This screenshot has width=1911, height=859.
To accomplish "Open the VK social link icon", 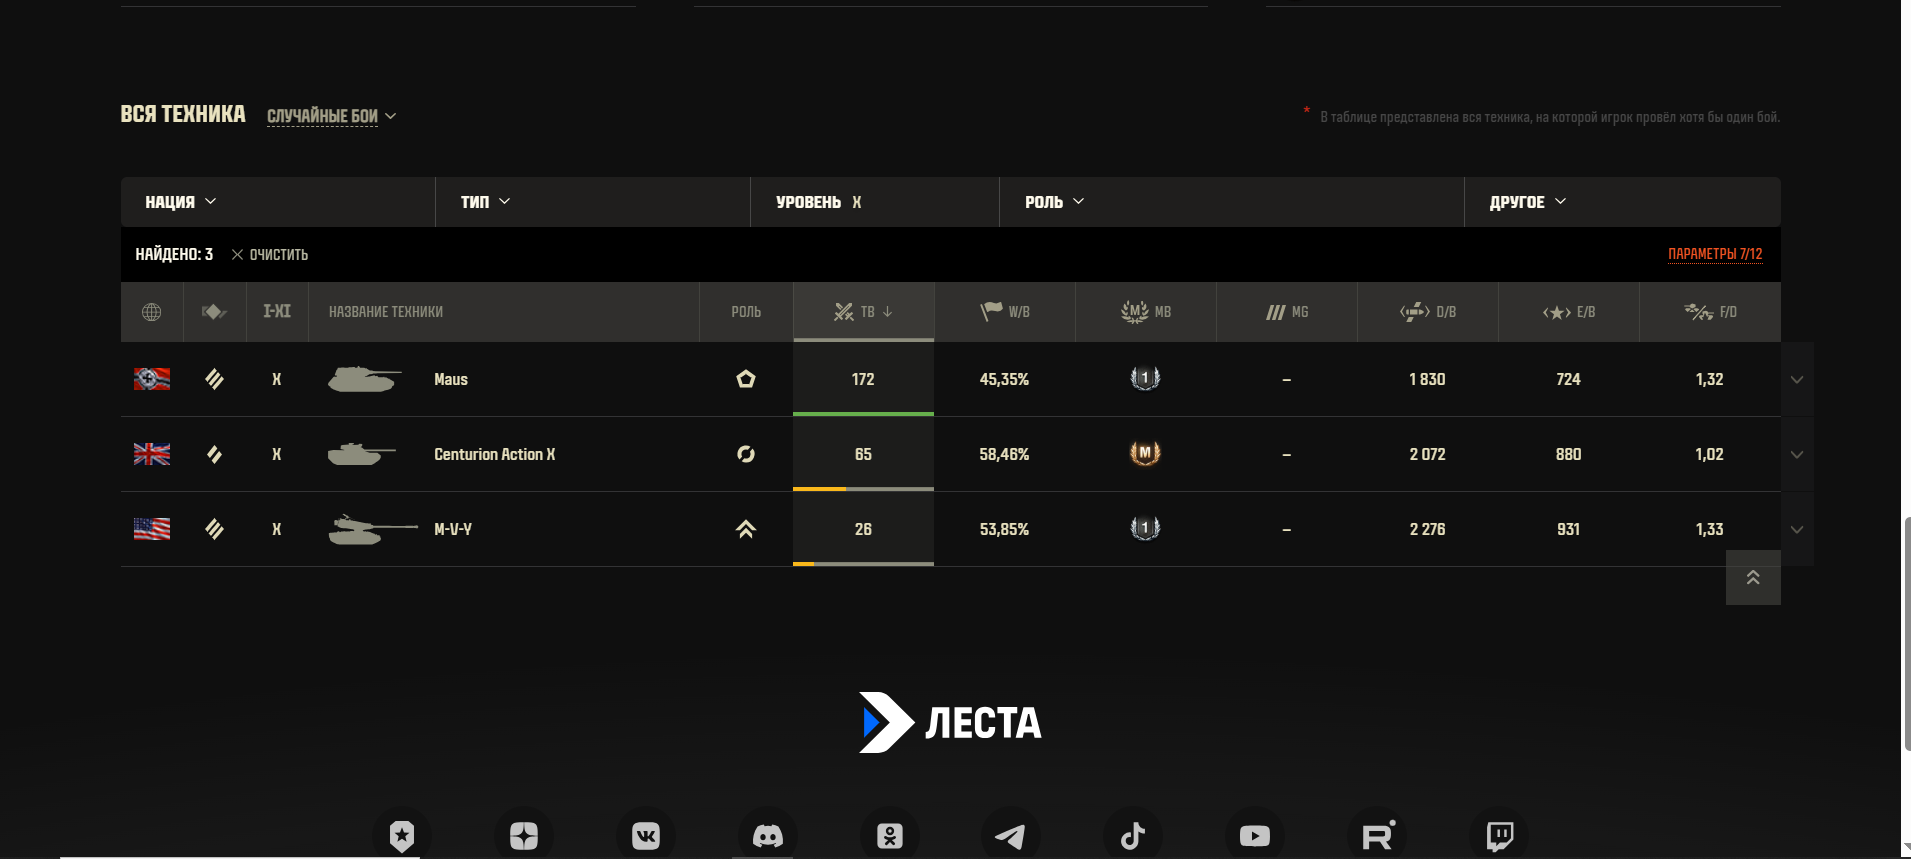I will tap(646, 835).
